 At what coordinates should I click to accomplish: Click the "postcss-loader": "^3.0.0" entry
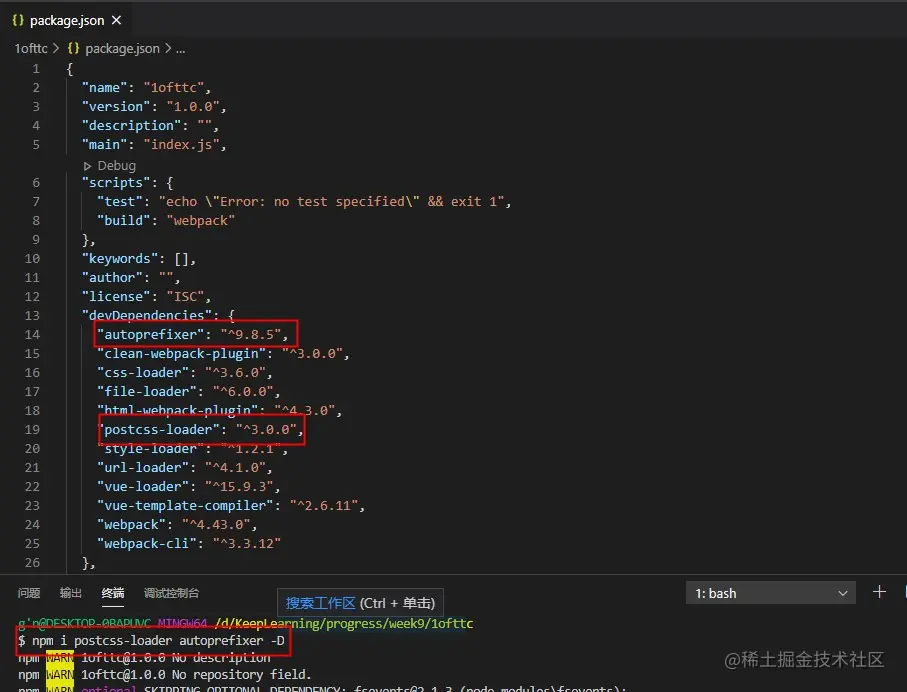(200, 430)
